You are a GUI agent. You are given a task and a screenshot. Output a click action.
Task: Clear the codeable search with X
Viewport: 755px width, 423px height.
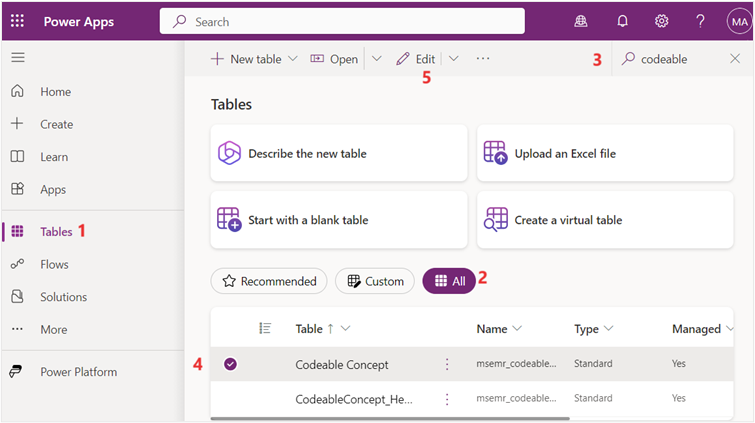point(735,59)
